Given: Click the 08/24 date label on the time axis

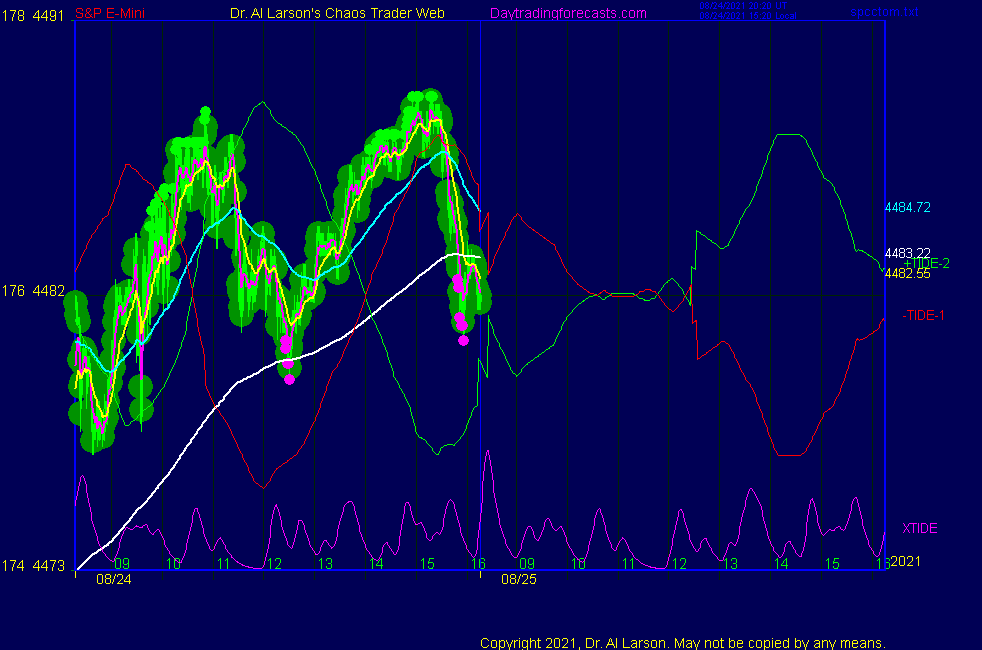Looking at the screenshot, I should point(113,579).
